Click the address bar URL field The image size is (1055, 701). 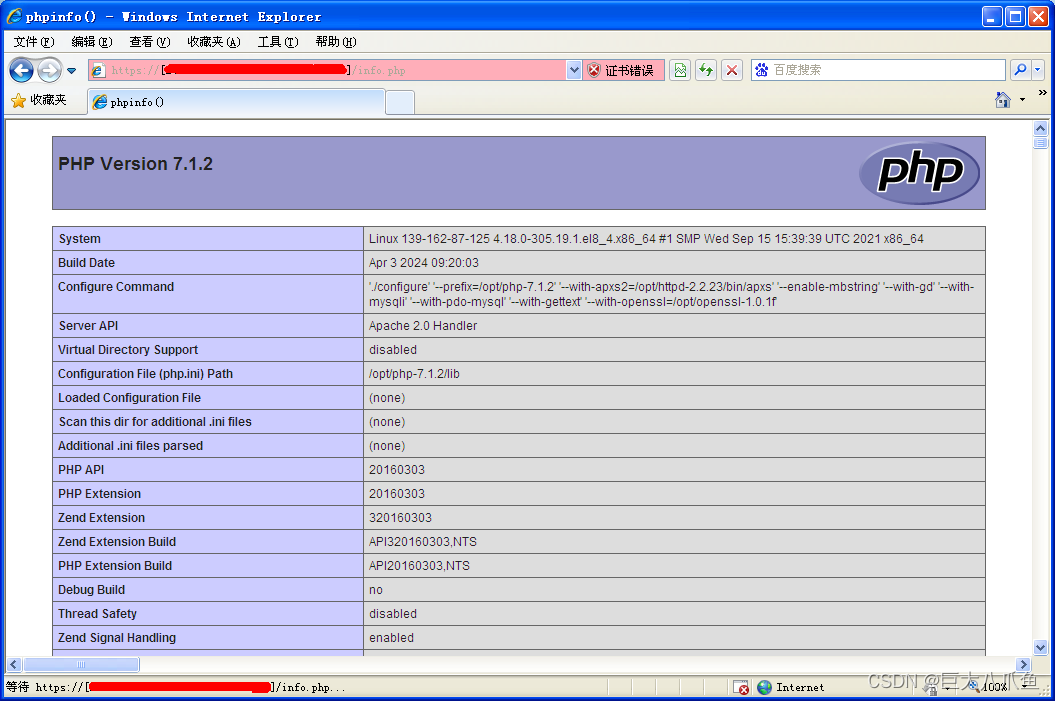329,70
